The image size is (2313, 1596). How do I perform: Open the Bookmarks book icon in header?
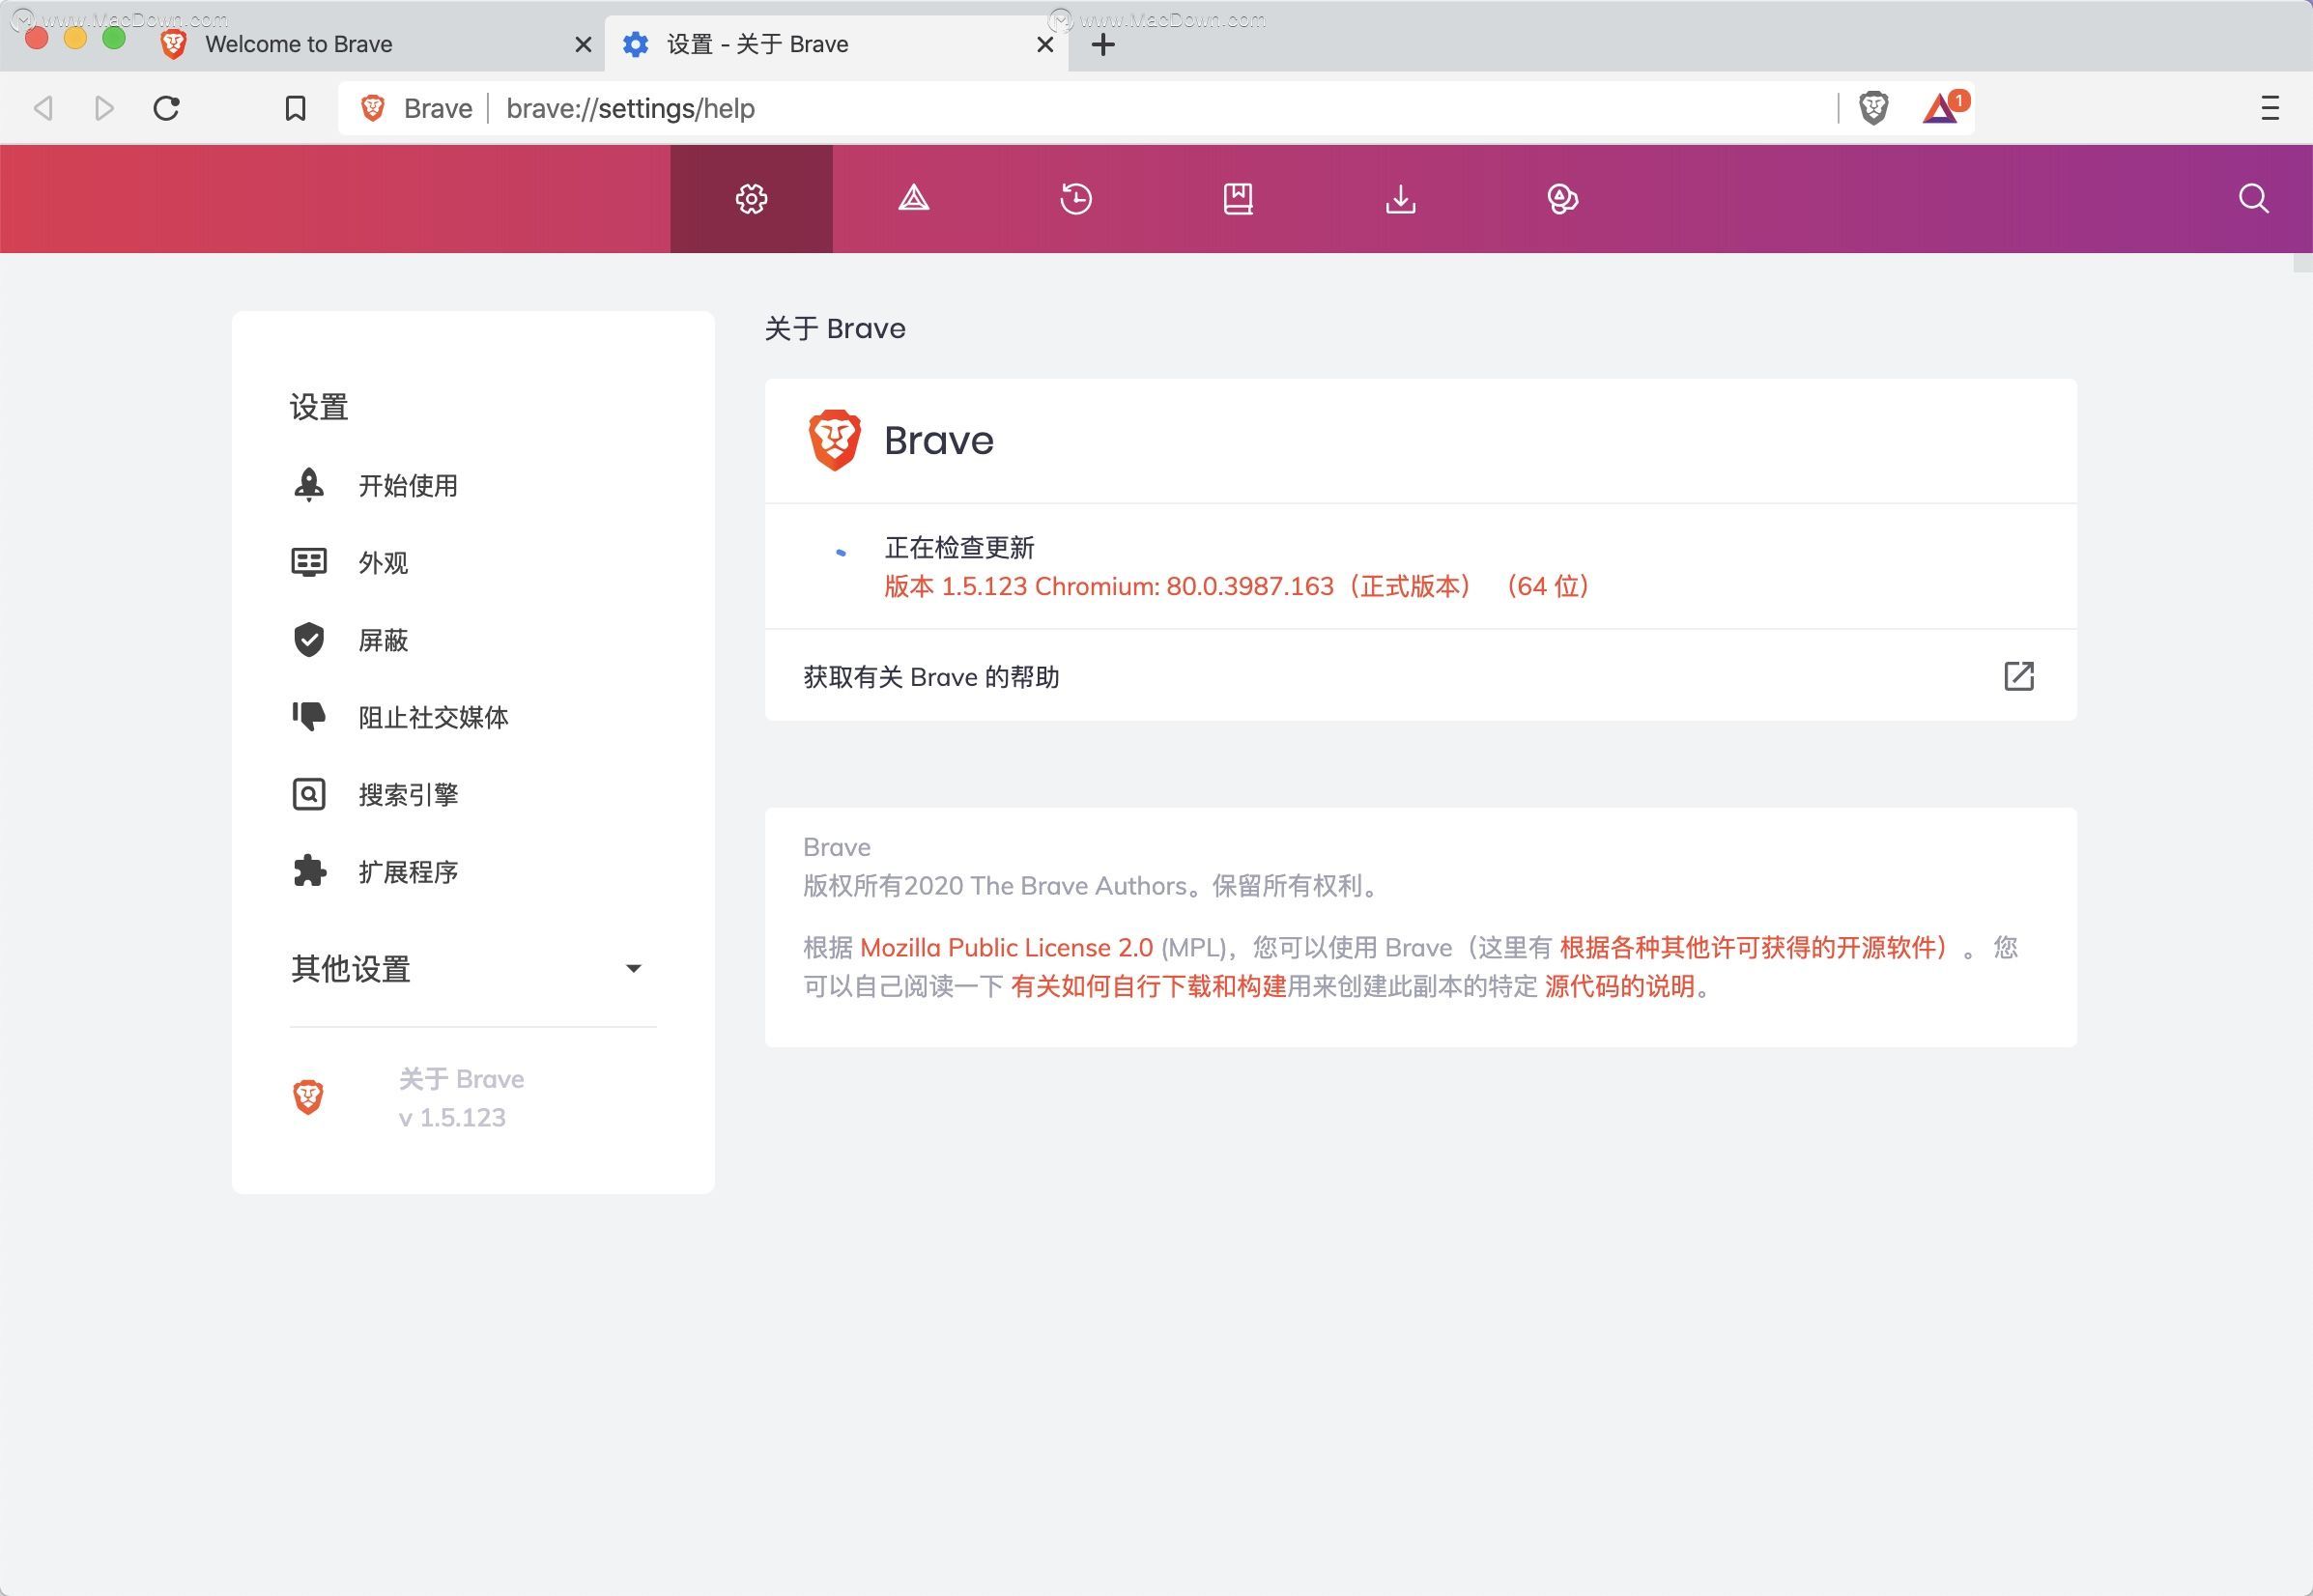click(1238, 198)
